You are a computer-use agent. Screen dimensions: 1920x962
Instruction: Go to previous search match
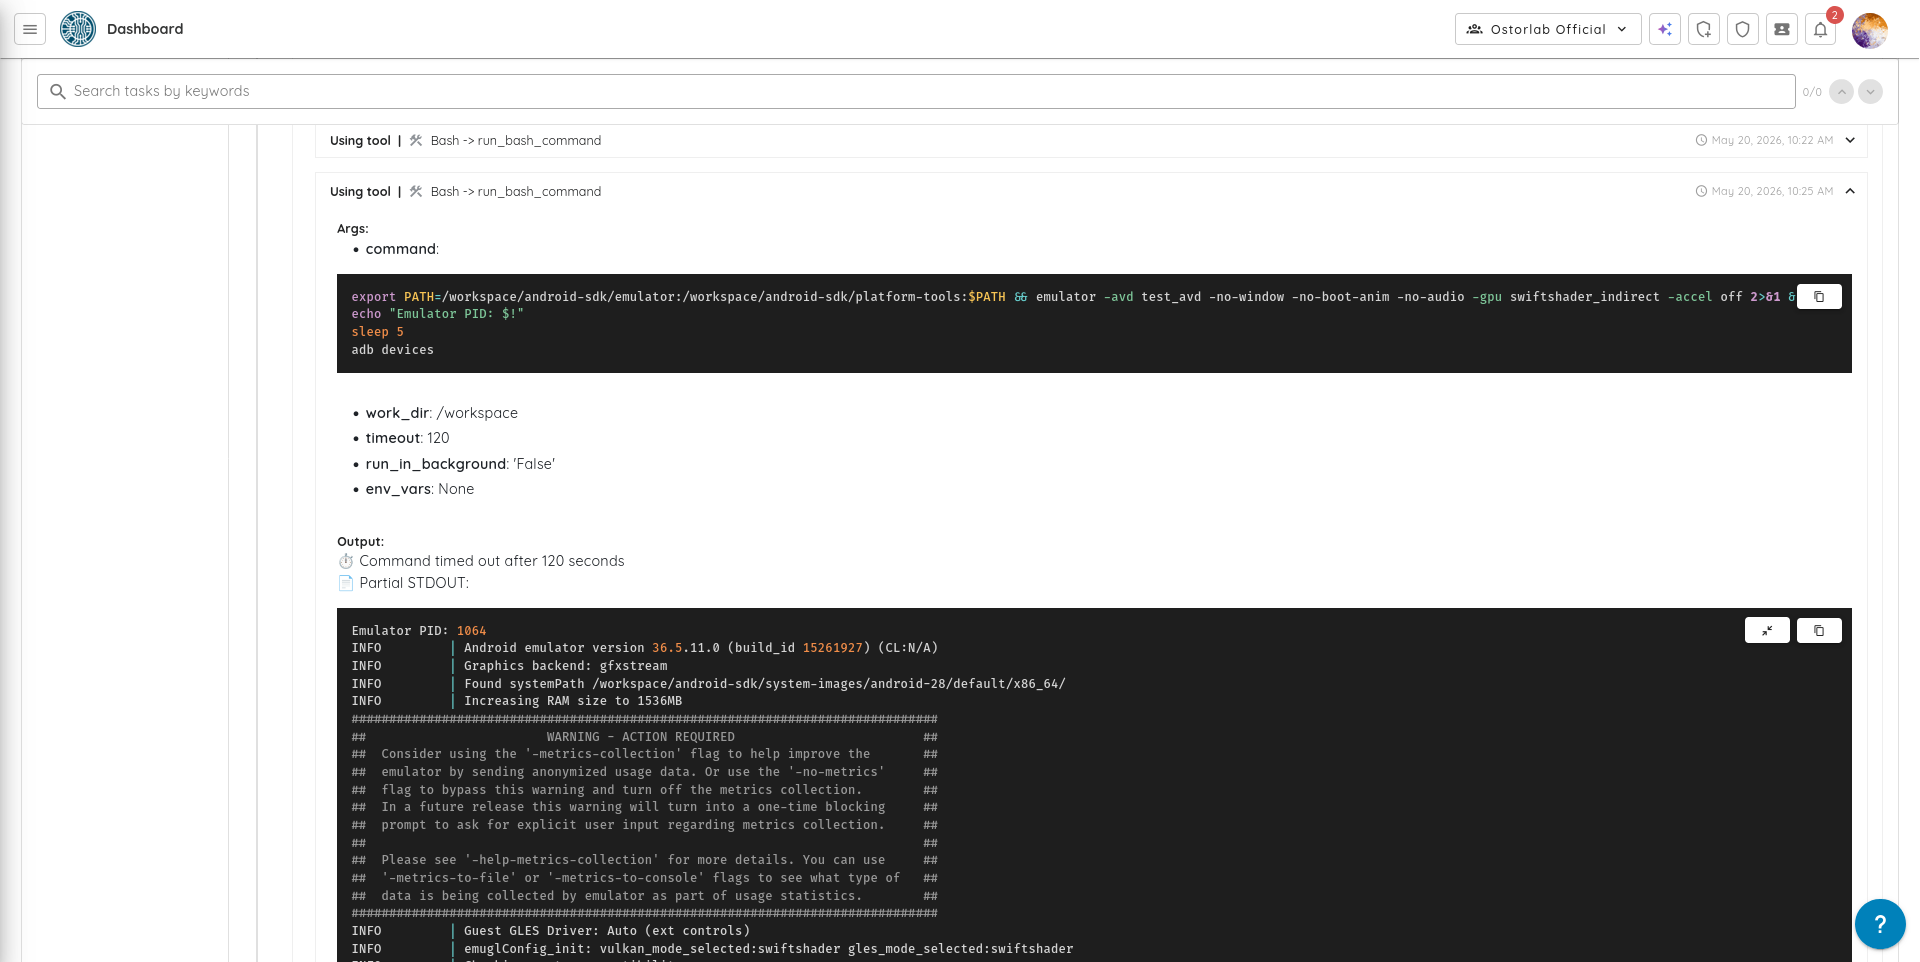pyautogui.click(x=1841, y=91)
